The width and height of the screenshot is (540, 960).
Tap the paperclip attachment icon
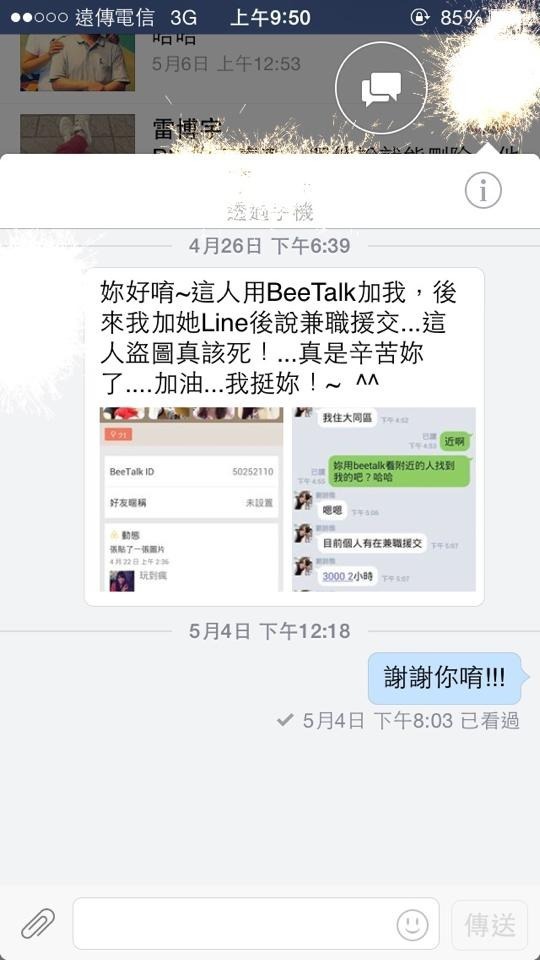[x=38, y=923]
